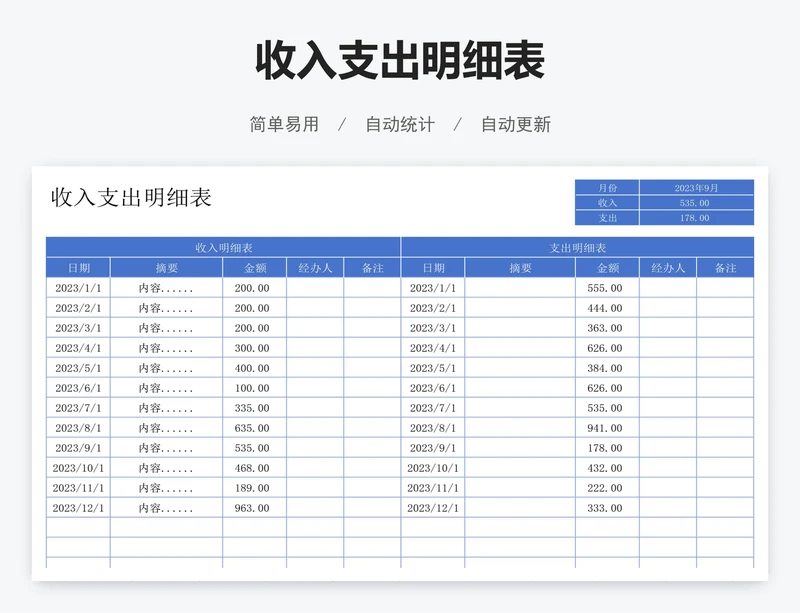Click the expense table 摘要 column header

520,268
